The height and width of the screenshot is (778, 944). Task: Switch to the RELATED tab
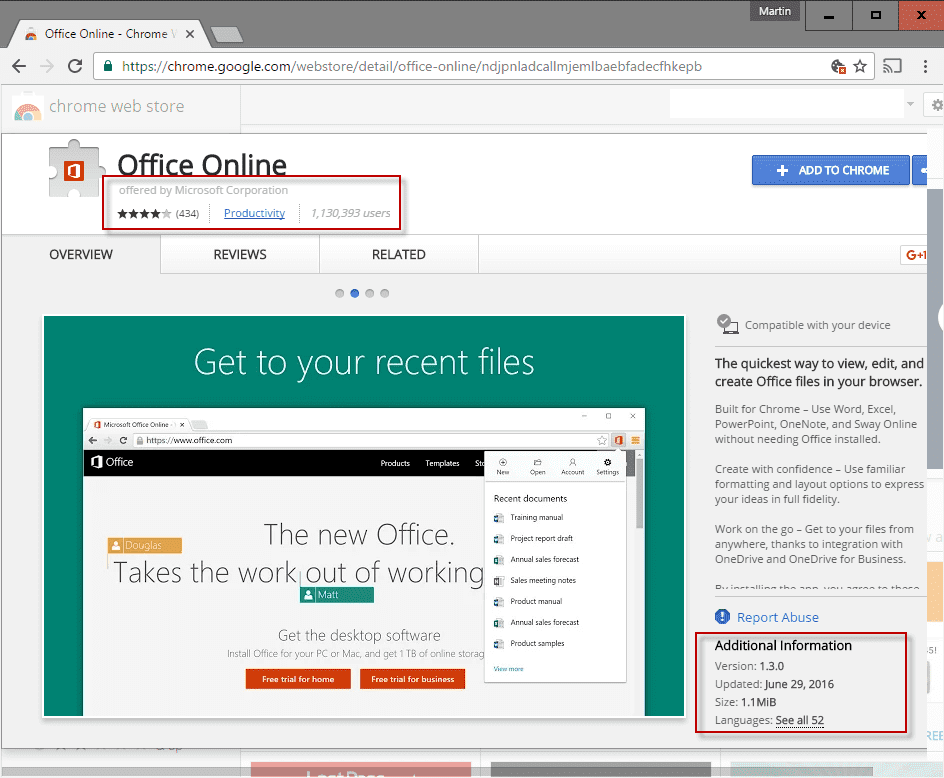coord(399,255)
